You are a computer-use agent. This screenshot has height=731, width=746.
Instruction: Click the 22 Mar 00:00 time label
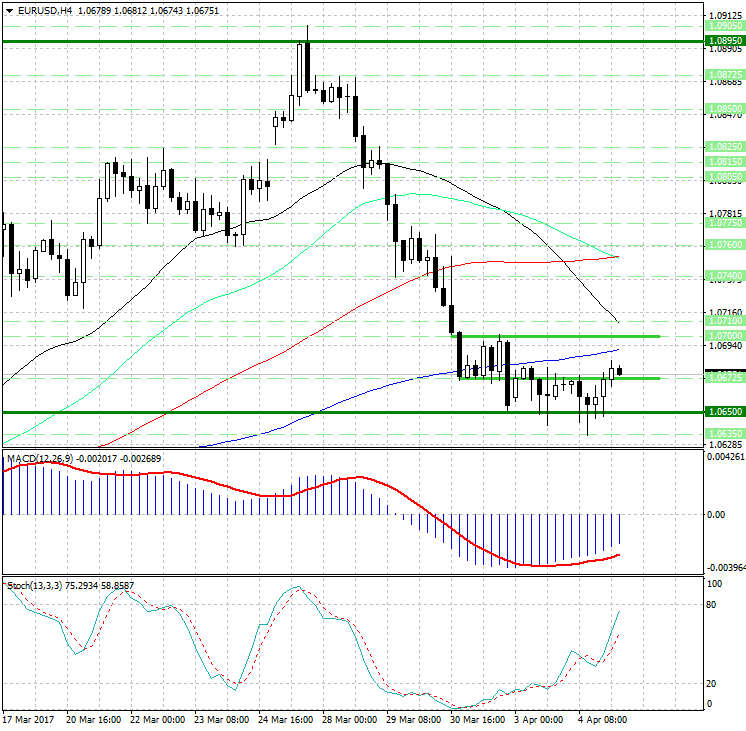[157, 720]
